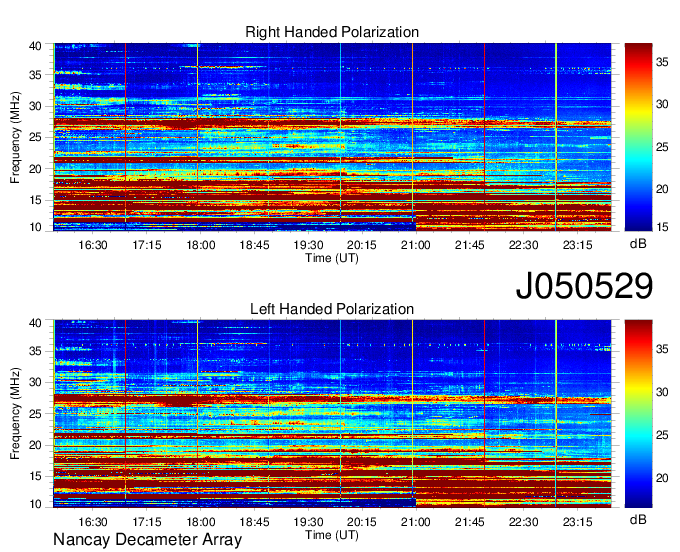Click 23:15 tick under Right Handed plot
Viewport: 680px width, 552px height.
pos(578,245)
